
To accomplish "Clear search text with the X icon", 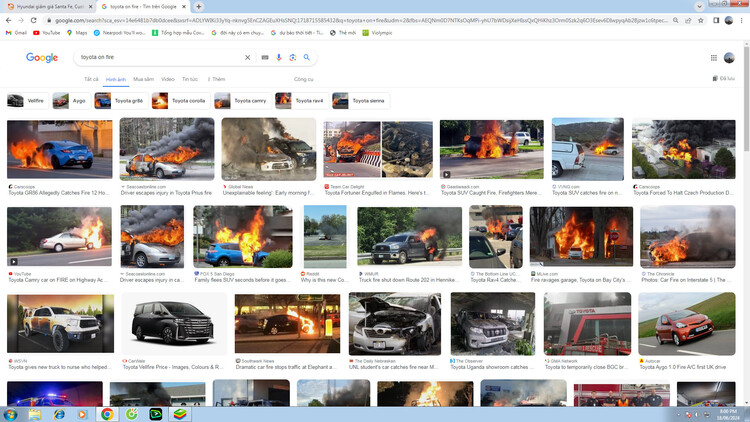I will [247, 57].
